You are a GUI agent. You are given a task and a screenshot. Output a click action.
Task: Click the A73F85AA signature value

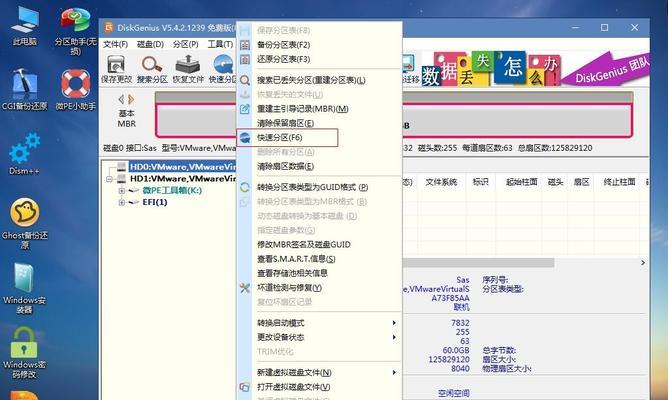tap(450, 298)
